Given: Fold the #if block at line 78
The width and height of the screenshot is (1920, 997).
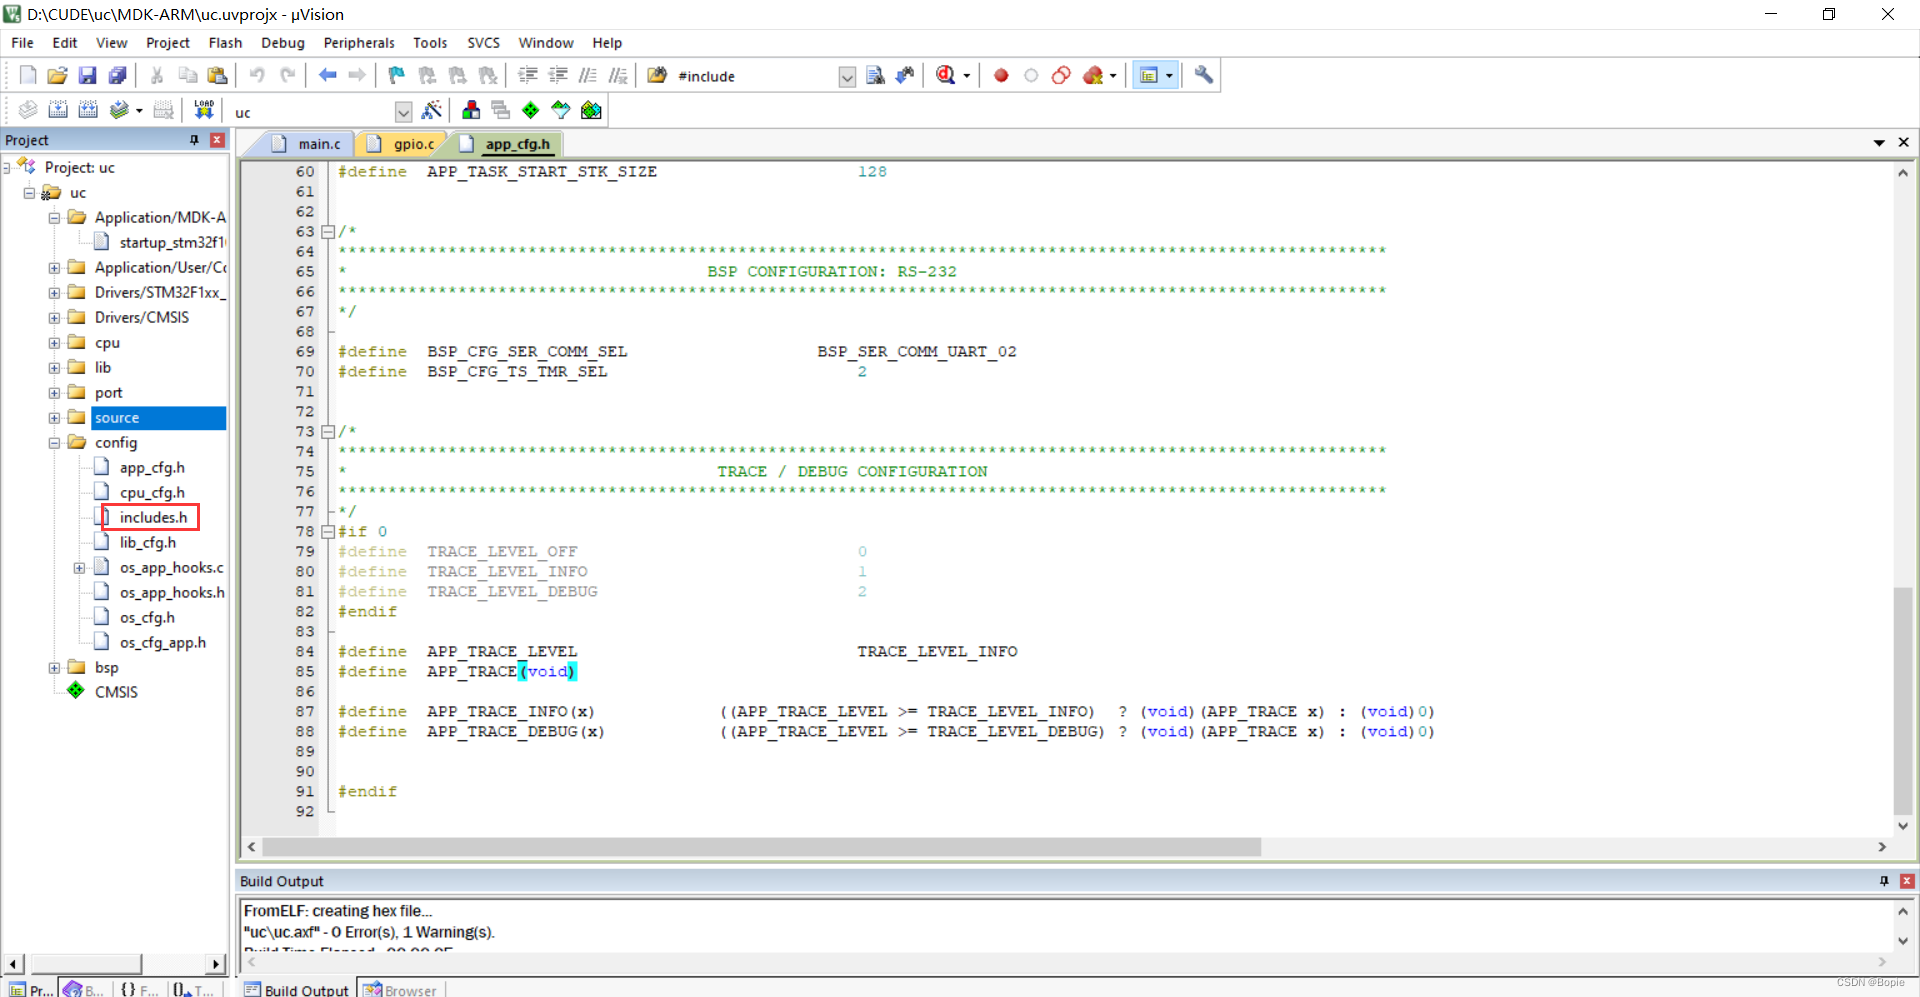Looking at the screenshot, I should tap(327, 532).
